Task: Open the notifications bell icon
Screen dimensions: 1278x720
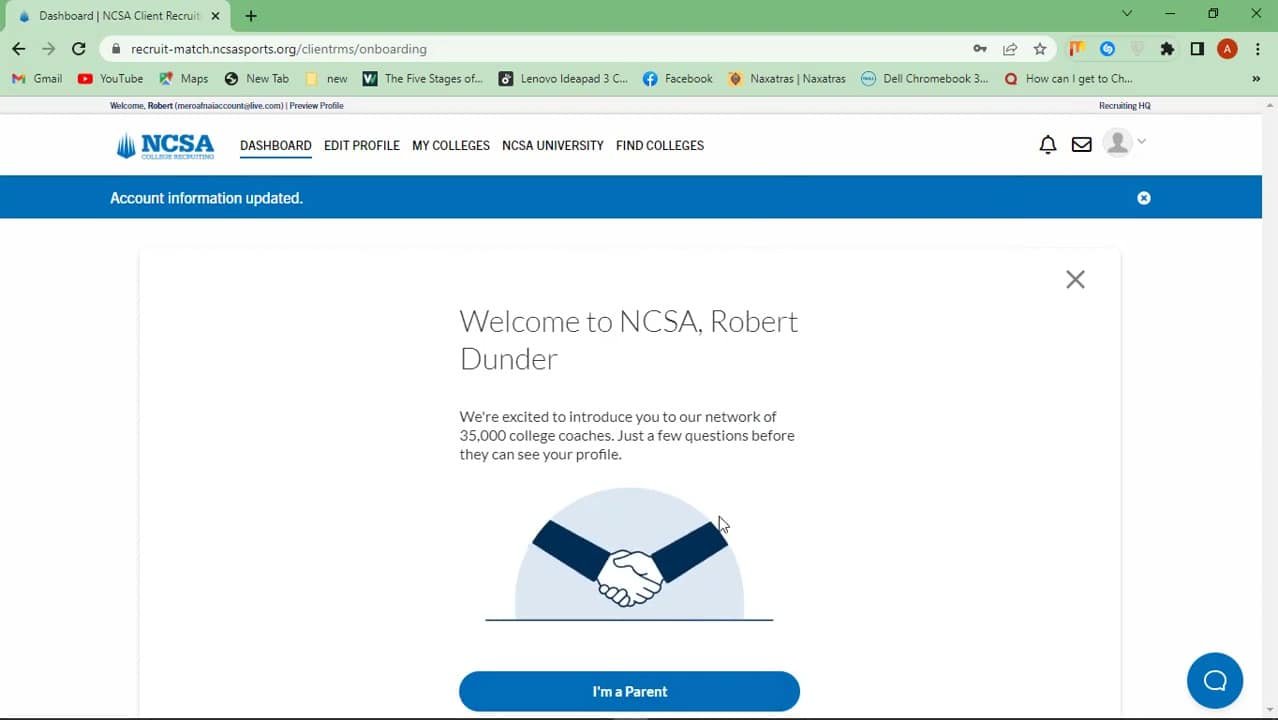Action: click(1047, 144)
